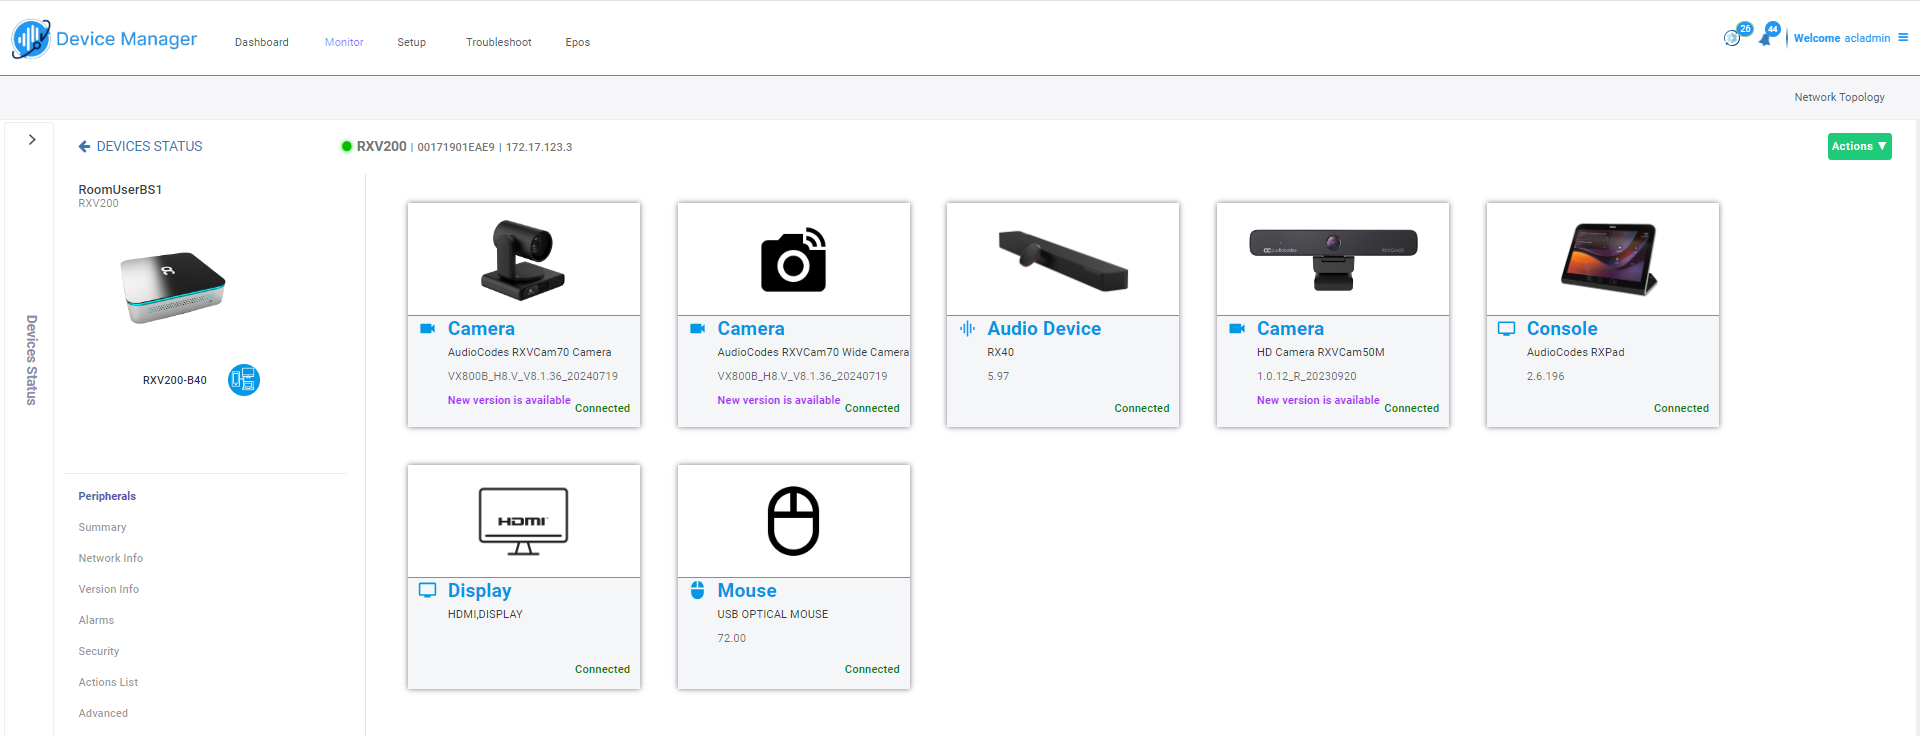Image resolution: width=1920 pixels, height=736 pixels.
Task: Open the Setup menu
Action: click(x=412, y=42)
